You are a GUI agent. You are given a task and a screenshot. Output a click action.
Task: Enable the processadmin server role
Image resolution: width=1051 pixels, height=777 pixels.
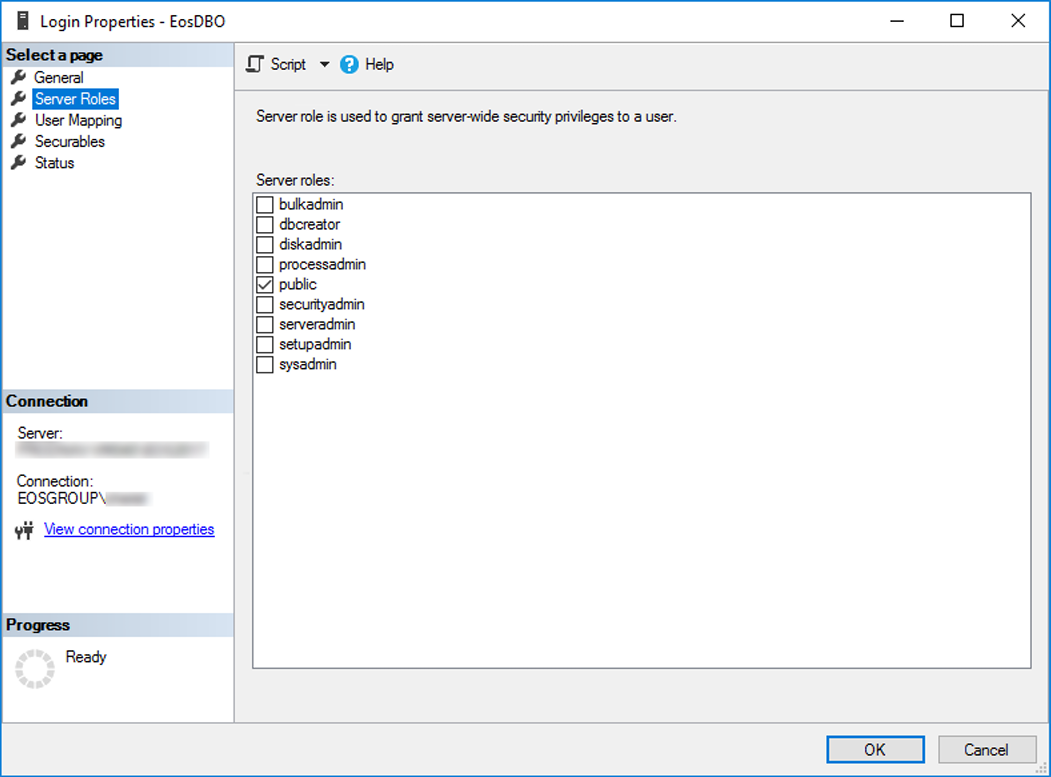[265, 265]
